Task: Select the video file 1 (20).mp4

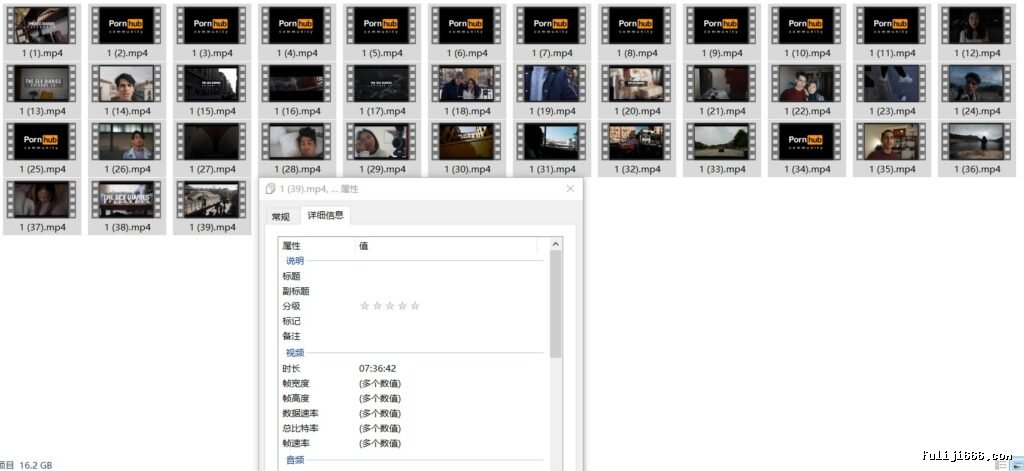Action: (x=637, y=90)
